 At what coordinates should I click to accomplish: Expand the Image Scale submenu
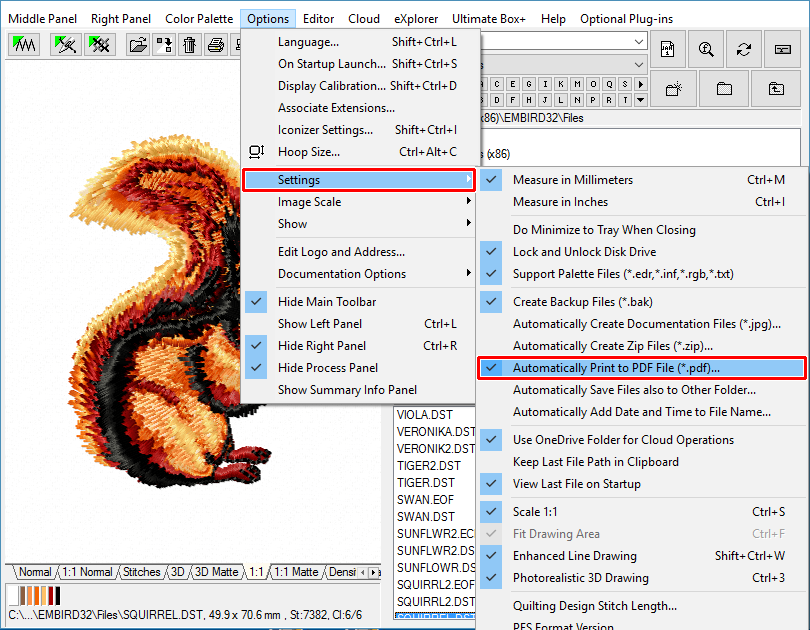point(359,202)
